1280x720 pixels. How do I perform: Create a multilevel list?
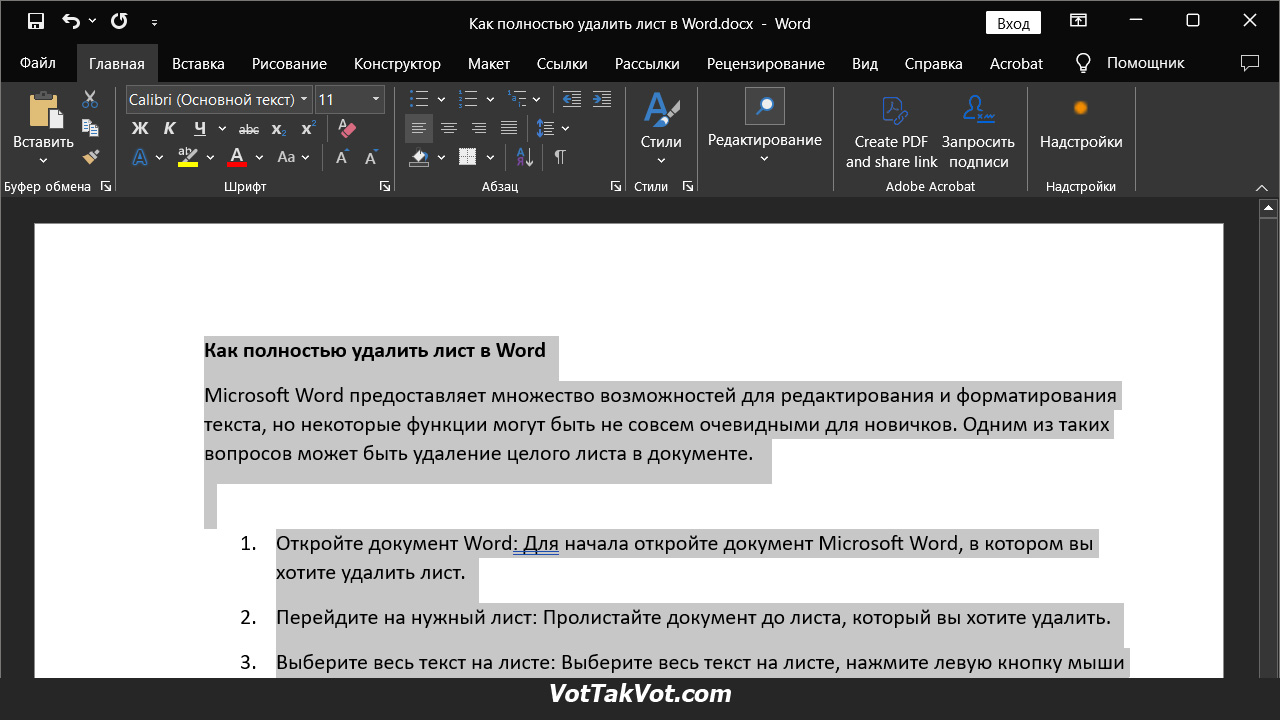[x=516, y=99]
